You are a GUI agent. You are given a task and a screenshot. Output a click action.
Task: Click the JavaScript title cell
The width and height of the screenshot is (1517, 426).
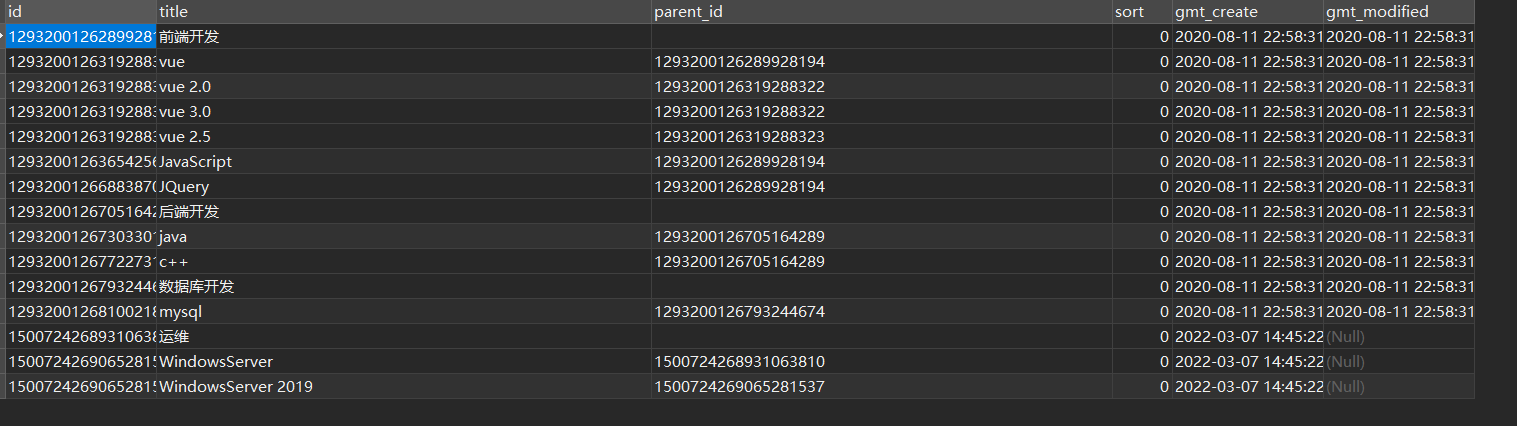click(404, 162)
